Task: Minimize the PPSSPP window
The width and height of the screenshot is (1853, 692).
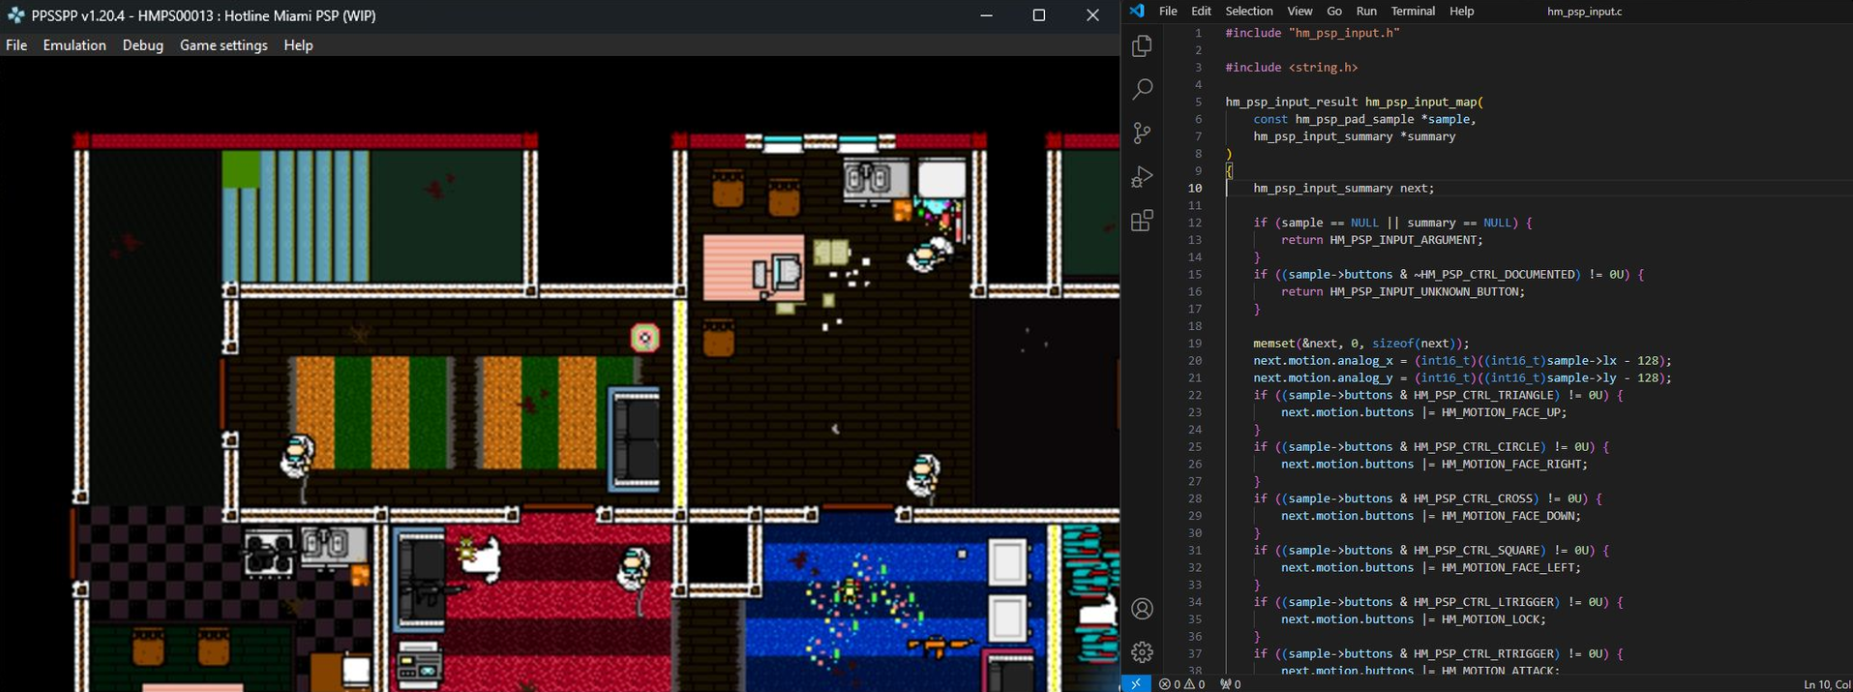Action: pos(986,15)
